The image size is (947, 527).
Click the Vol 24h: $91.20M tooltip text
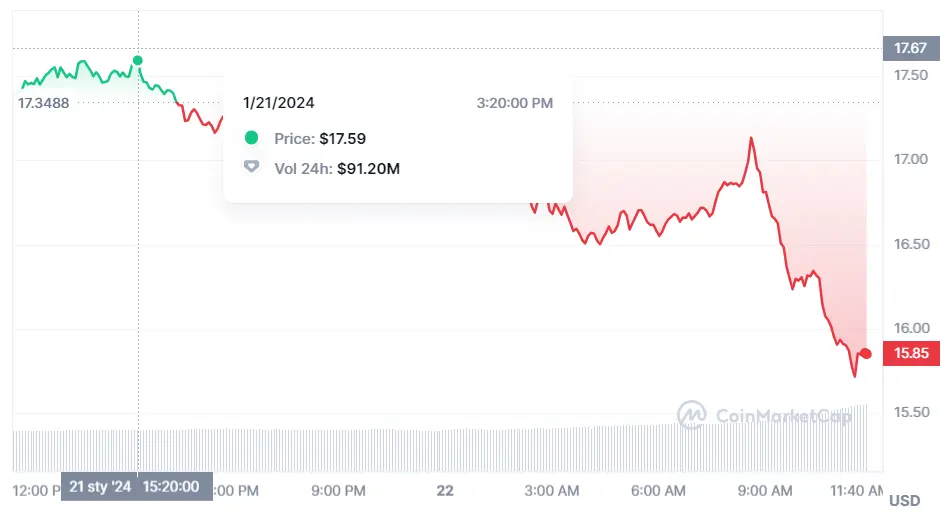click(337, 169)
